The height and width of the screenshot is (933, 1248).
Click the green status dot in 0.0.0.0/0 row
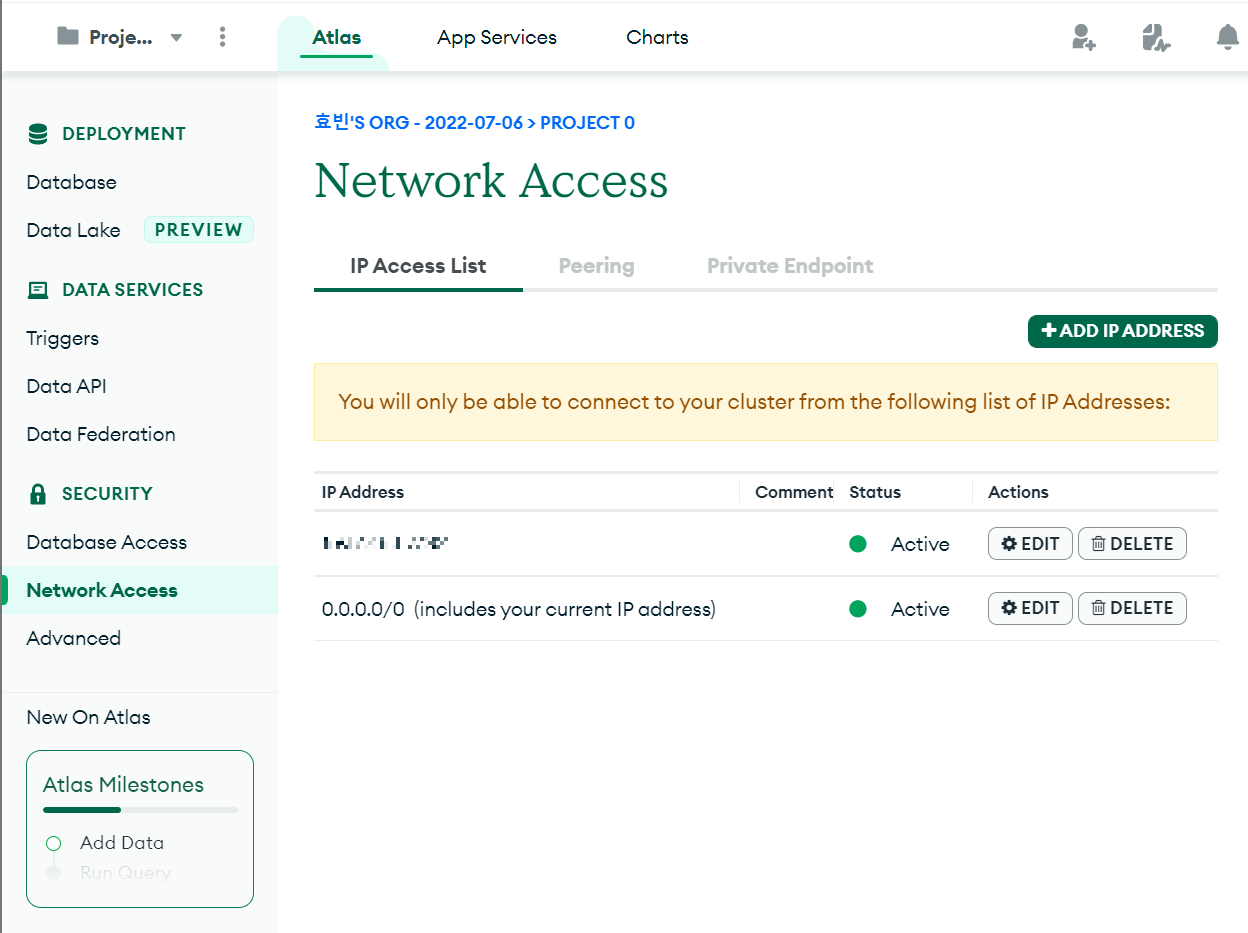[857, 609]
